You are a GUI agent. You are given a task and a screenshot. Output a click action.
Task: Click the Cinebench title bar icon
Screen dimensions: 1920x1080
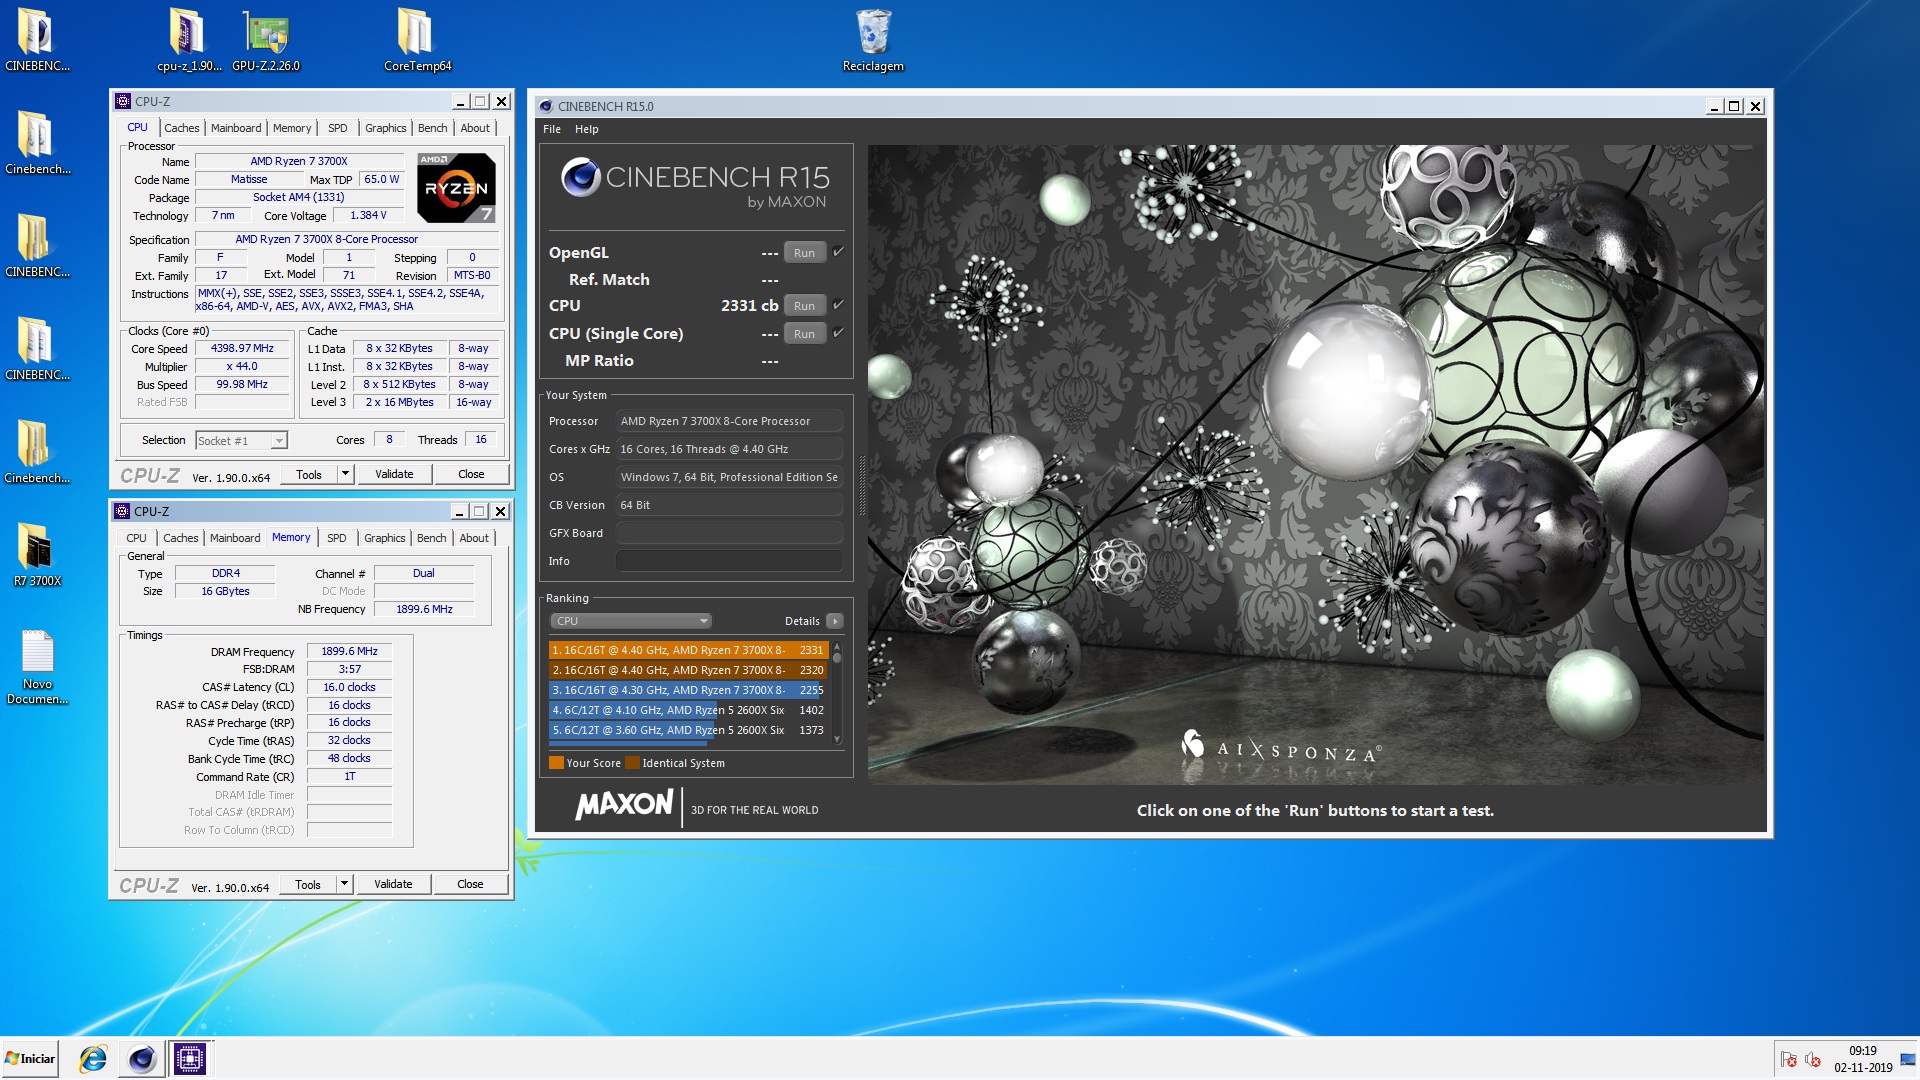point(545,106)
